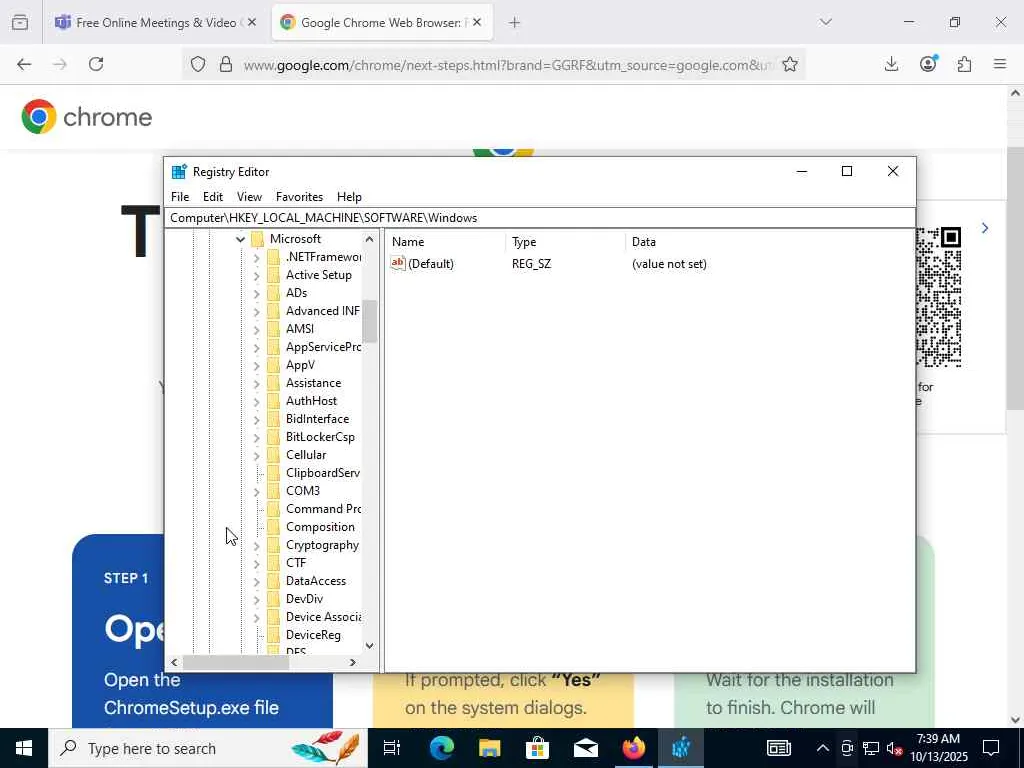Screen dimensions: 1024x768
Task: Open the browser extensions icon
Action: [964, 64]
